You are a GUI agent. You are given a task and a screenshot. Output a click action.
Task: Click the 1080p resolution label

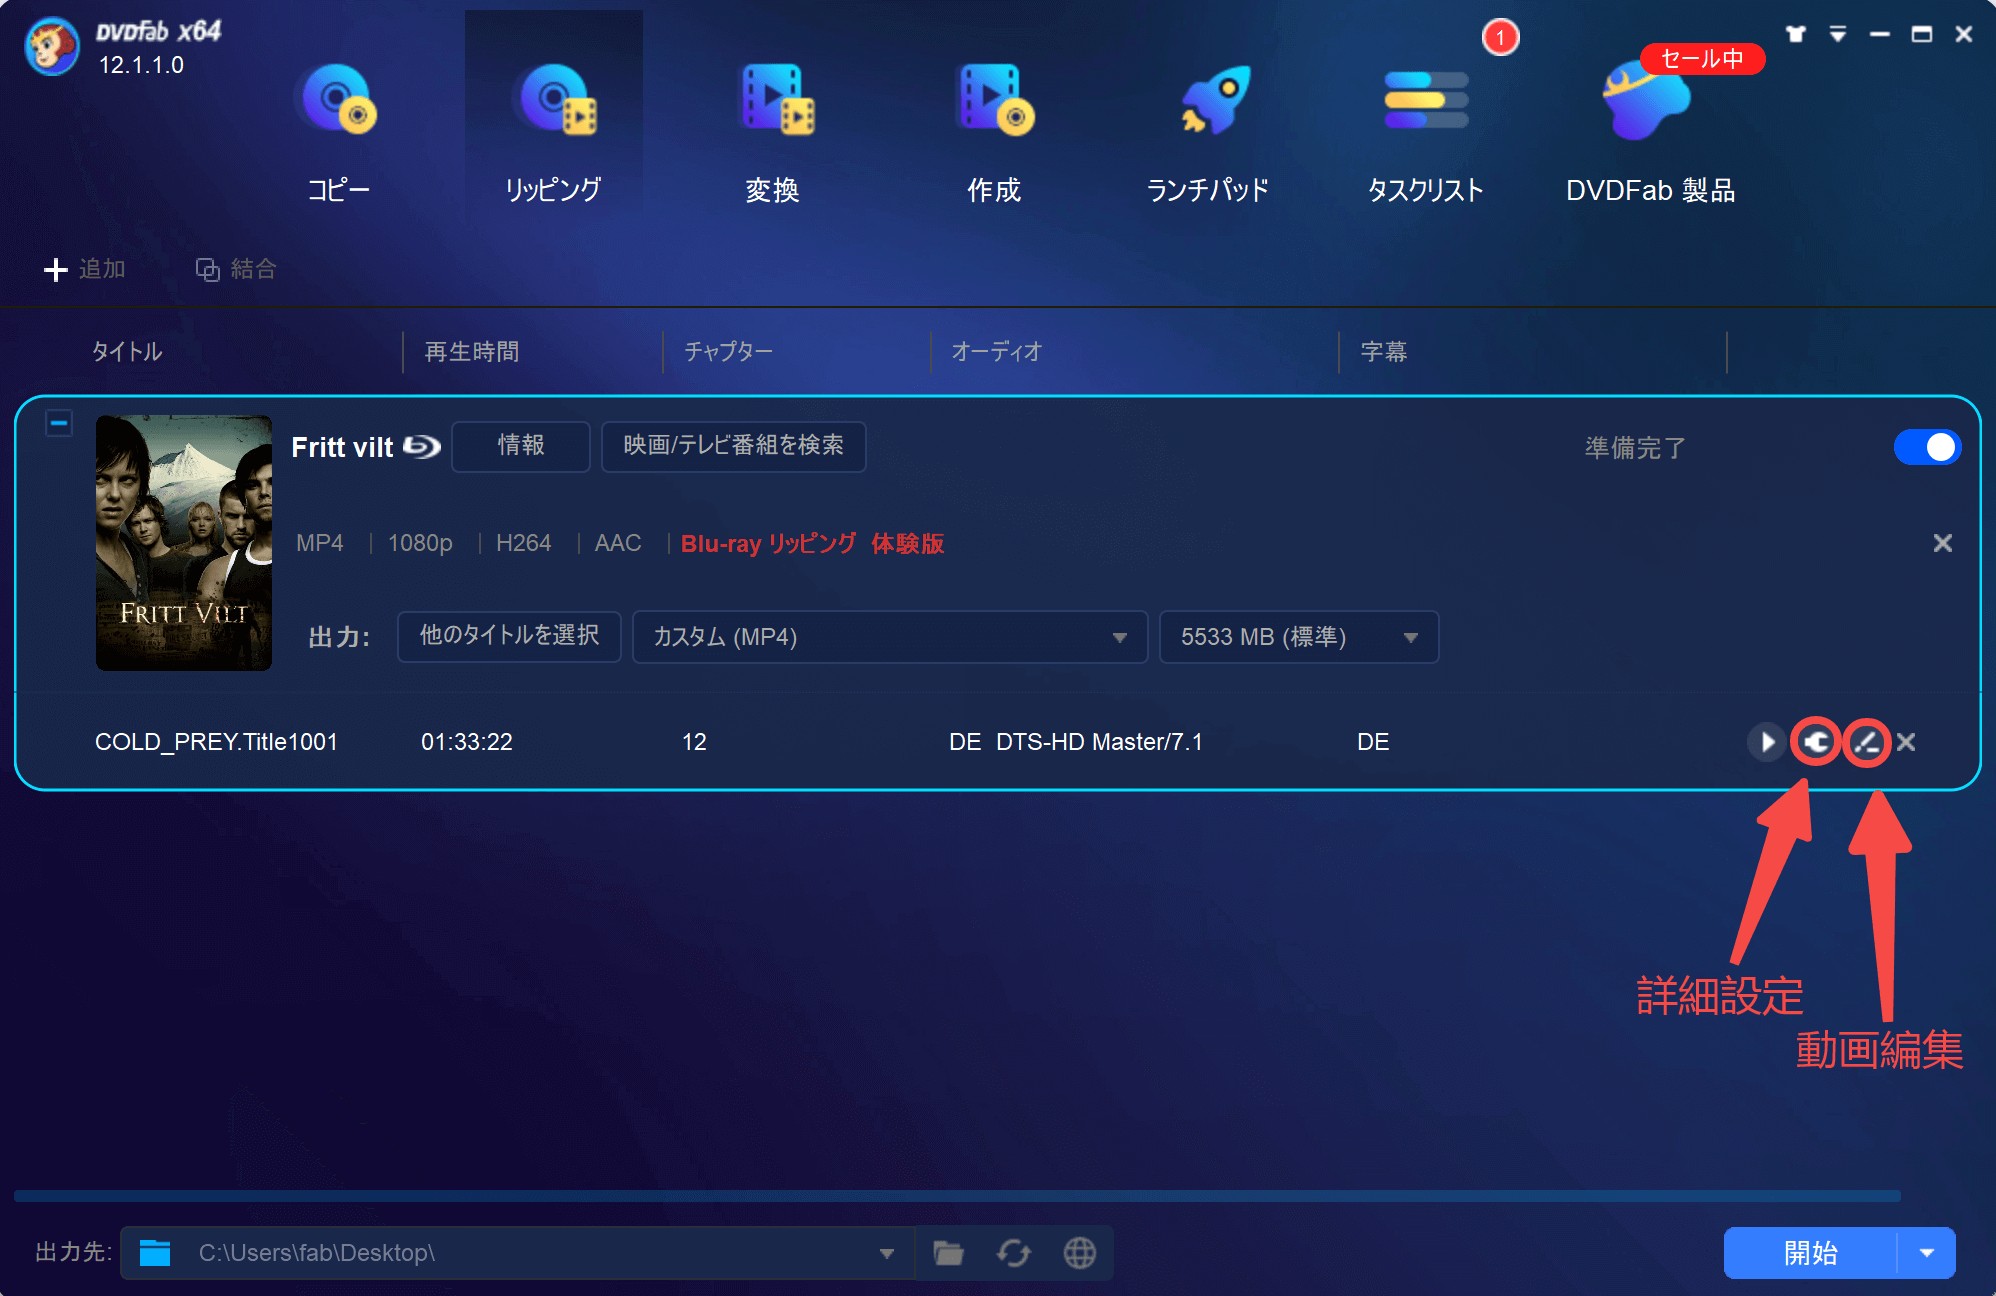[420, 543]
